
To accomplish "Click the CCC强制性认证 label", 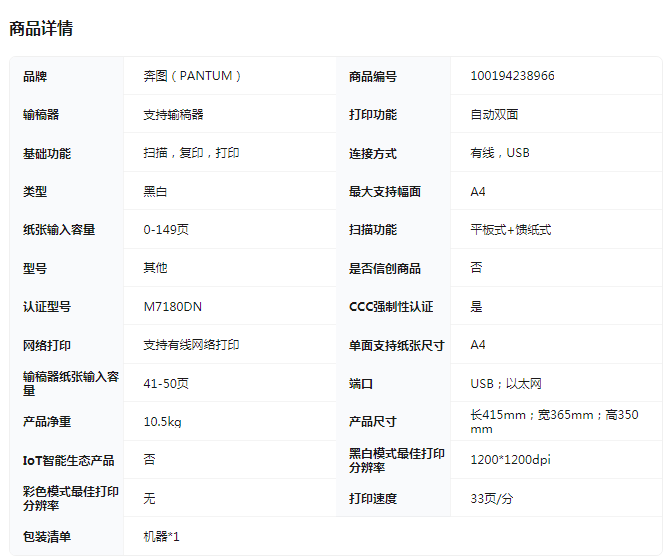I will [x=391, y=307].
